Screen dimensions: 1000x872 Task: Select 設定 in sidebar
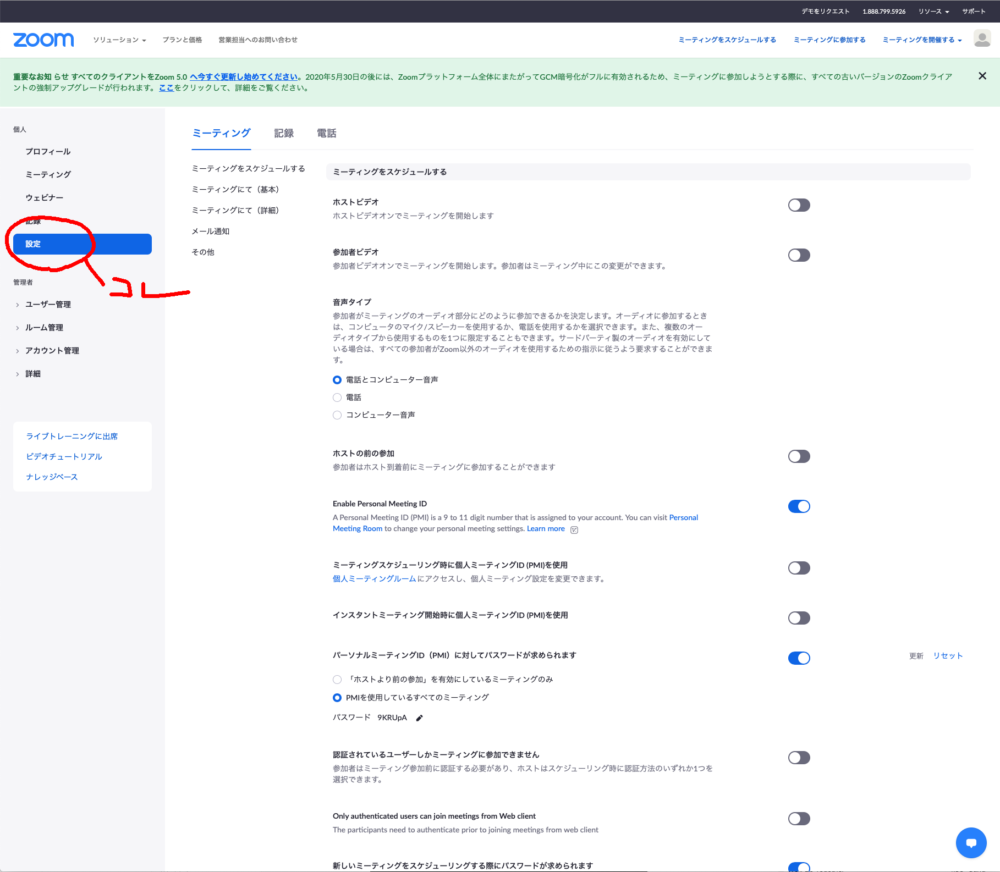[x=82, y=244]
